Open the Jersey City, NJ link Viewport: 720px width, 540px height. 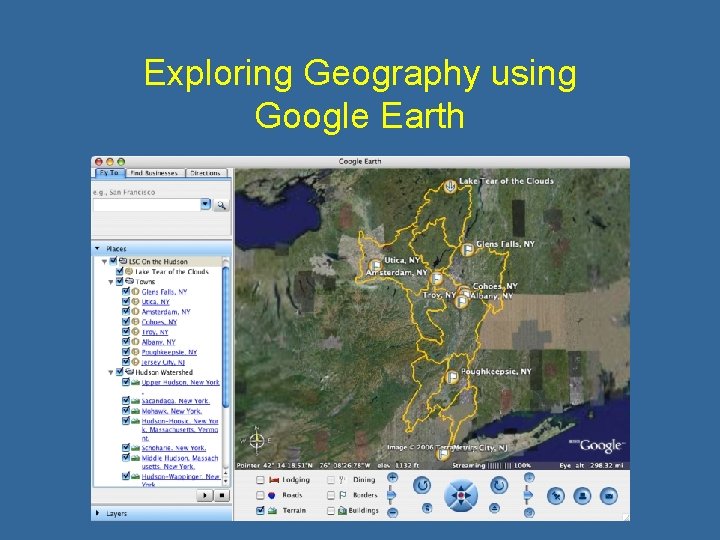coord(163,362)
